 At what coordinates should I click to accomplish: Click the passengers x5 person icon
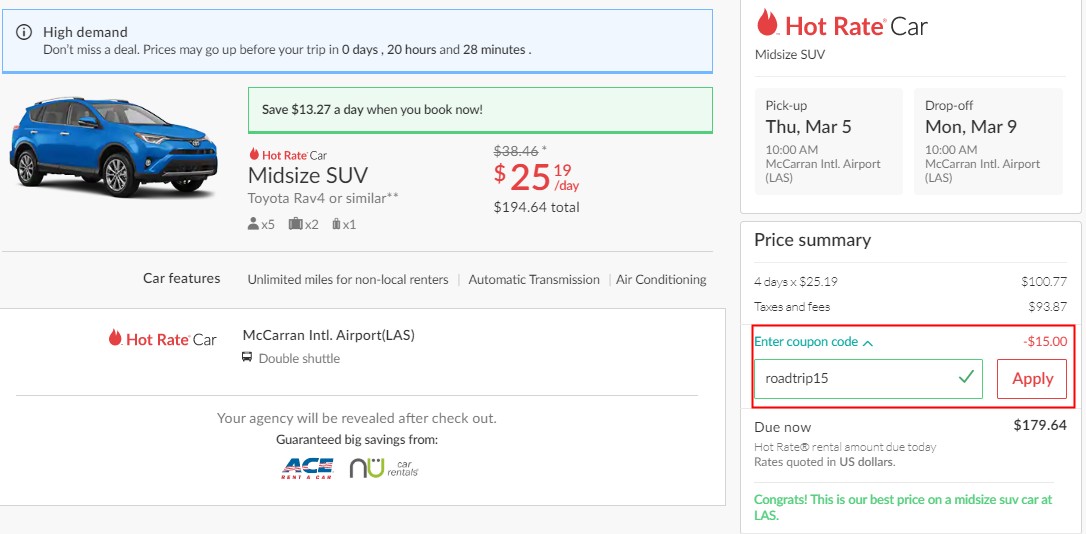[253, 224]
